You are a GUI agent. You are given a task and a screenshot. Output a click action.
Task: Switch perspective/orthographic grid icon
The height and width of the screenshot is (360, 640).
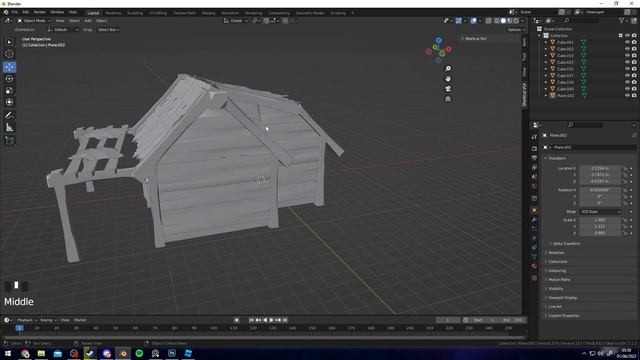(448, 99)
